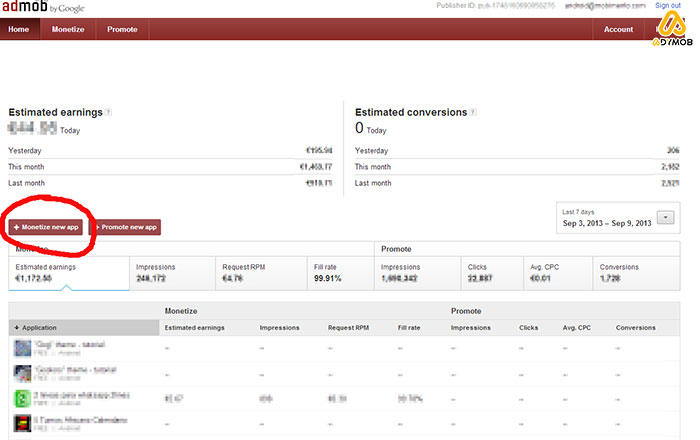Click the Monetize new app button
Image resolution: width=700 pixels, height=440 pixels.
tap(46, 227)
